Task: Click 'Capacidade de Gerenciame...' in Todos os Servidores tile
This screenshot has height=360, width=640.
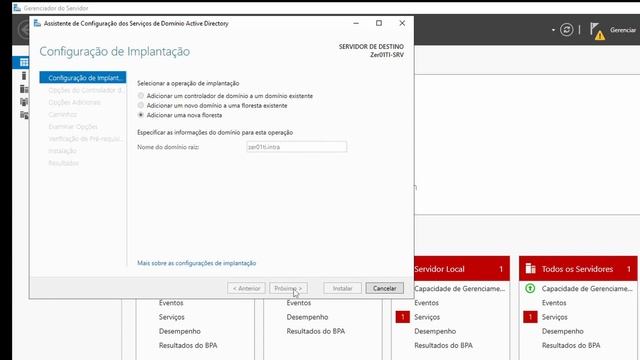Action: tap(587, 289)
